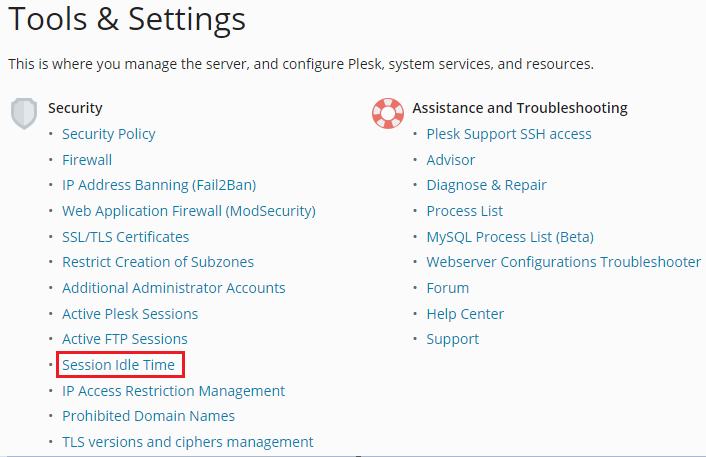Image resolution: width=706 pixels, height=457 pixels.
Task: View Active FTP Sessions
Action: [125, 339]
